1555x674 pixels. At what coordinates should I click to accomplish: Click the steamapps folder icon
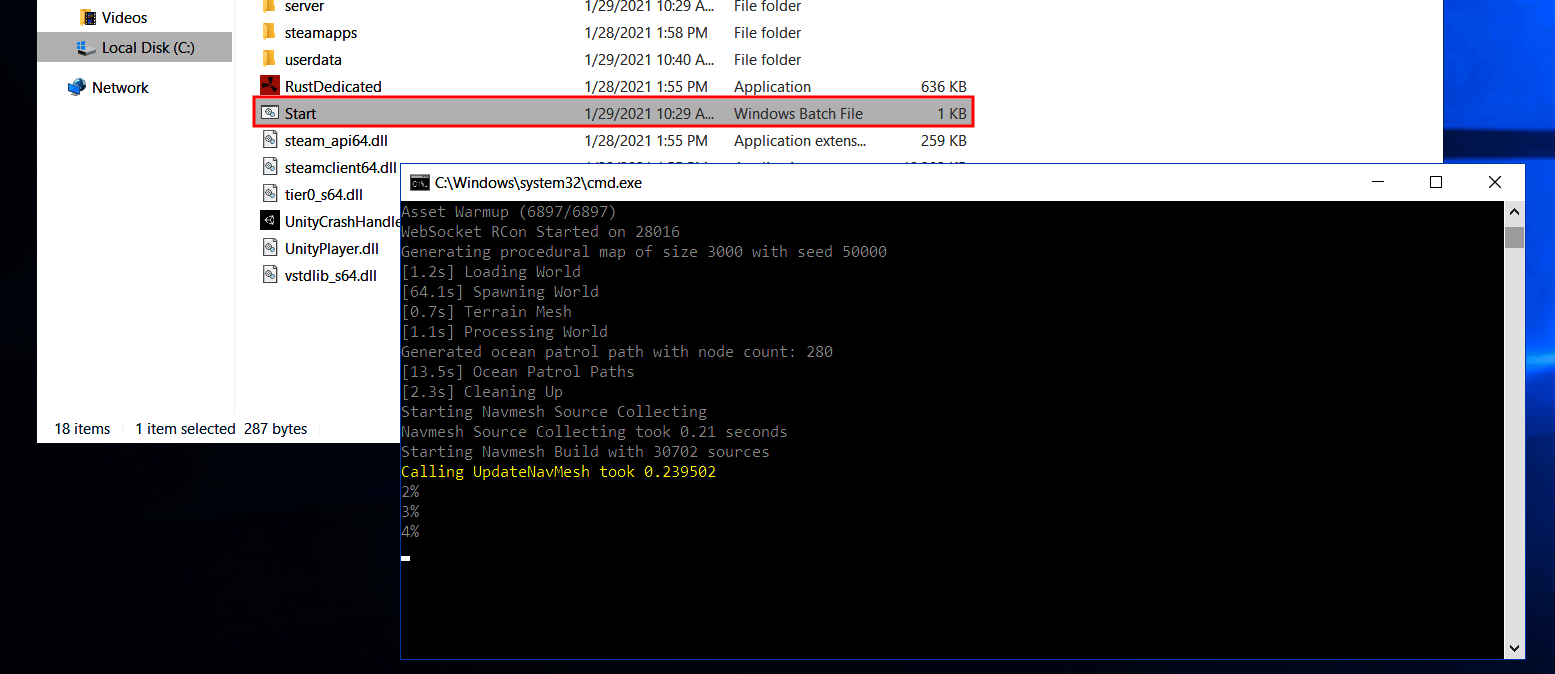pyautogui.click(x=268, y=32)
